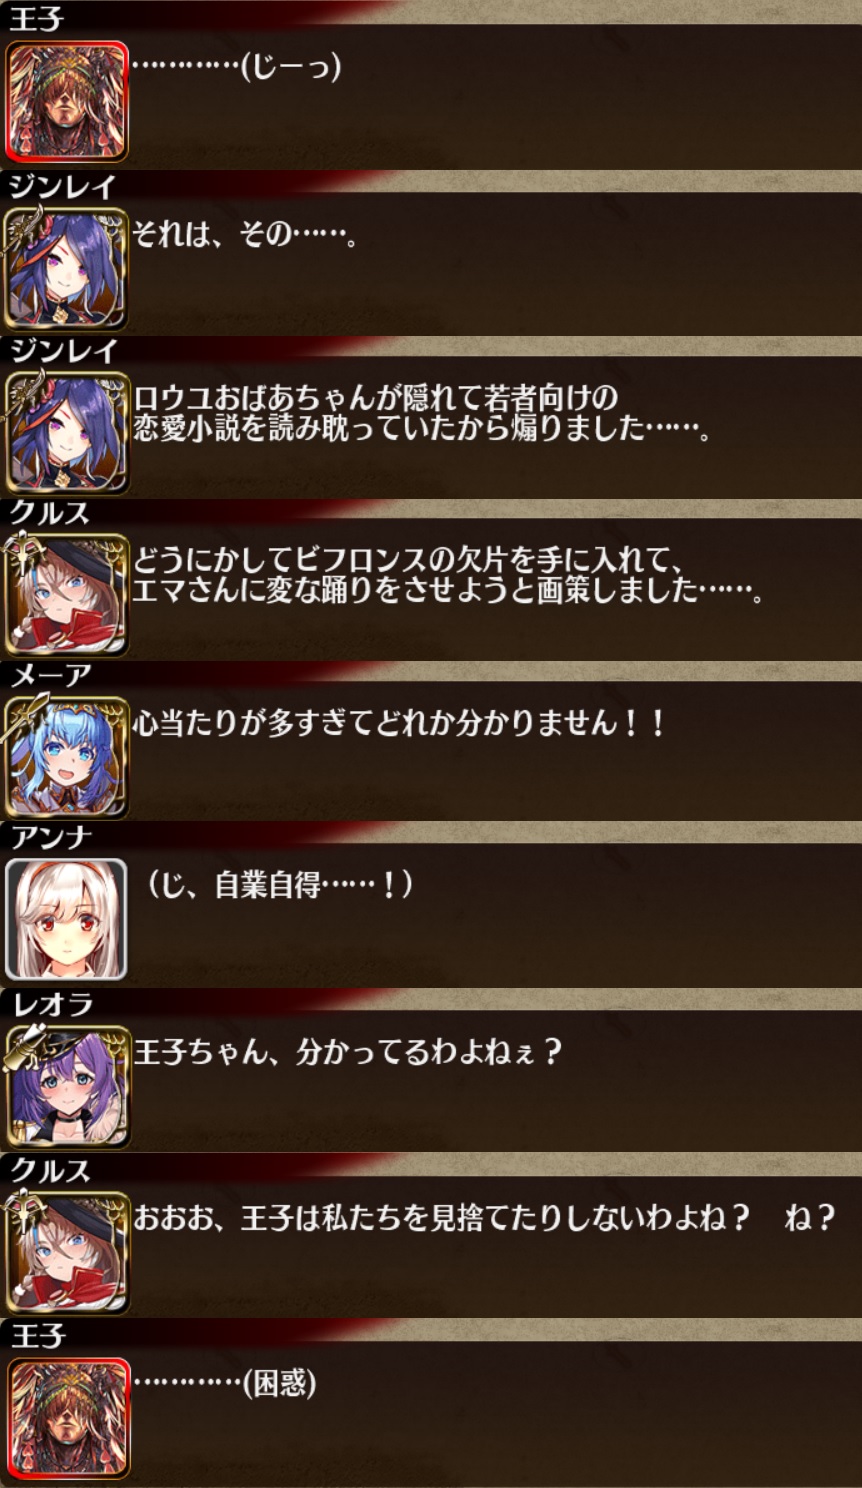This screenshot has width=862, height=1488.
Task: Select the line 王子は私たちを見捨てたりしないわよね？
Action: [495, 1218]
